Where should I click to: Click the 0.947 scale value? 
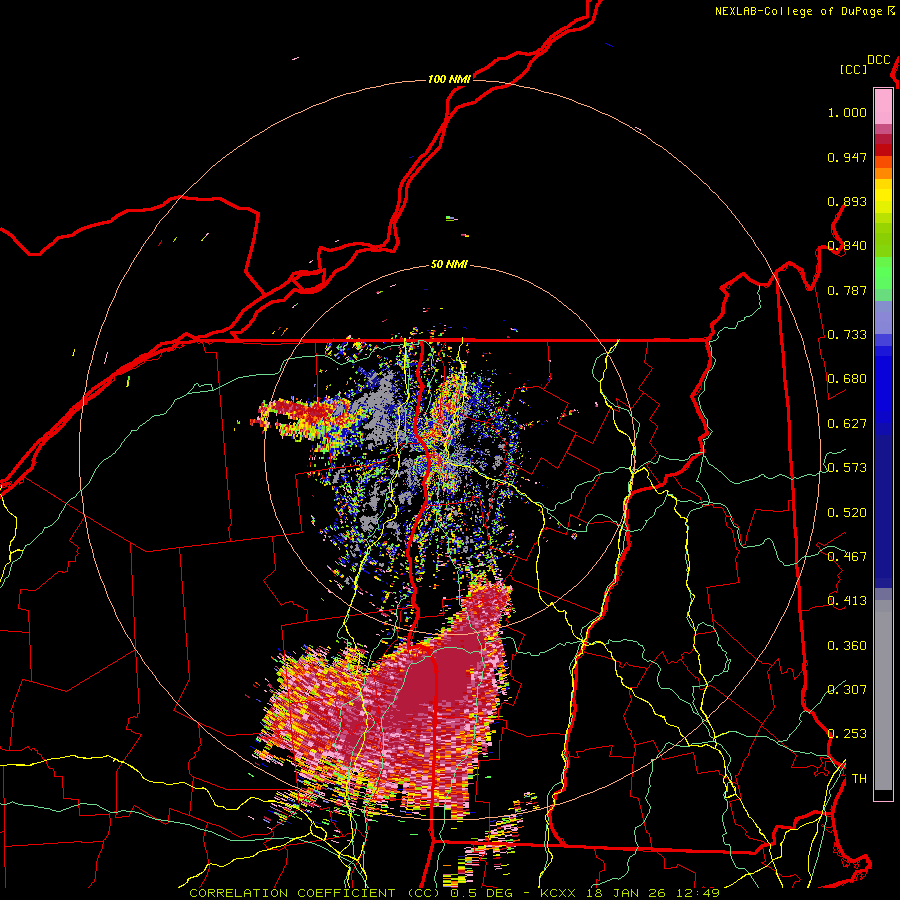pyautogui.click(x=847, y=157)
